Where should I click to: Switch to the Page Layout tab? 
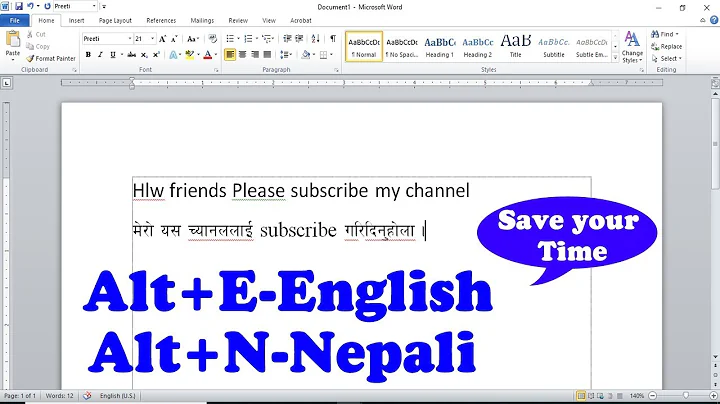(x=115, y=20)
